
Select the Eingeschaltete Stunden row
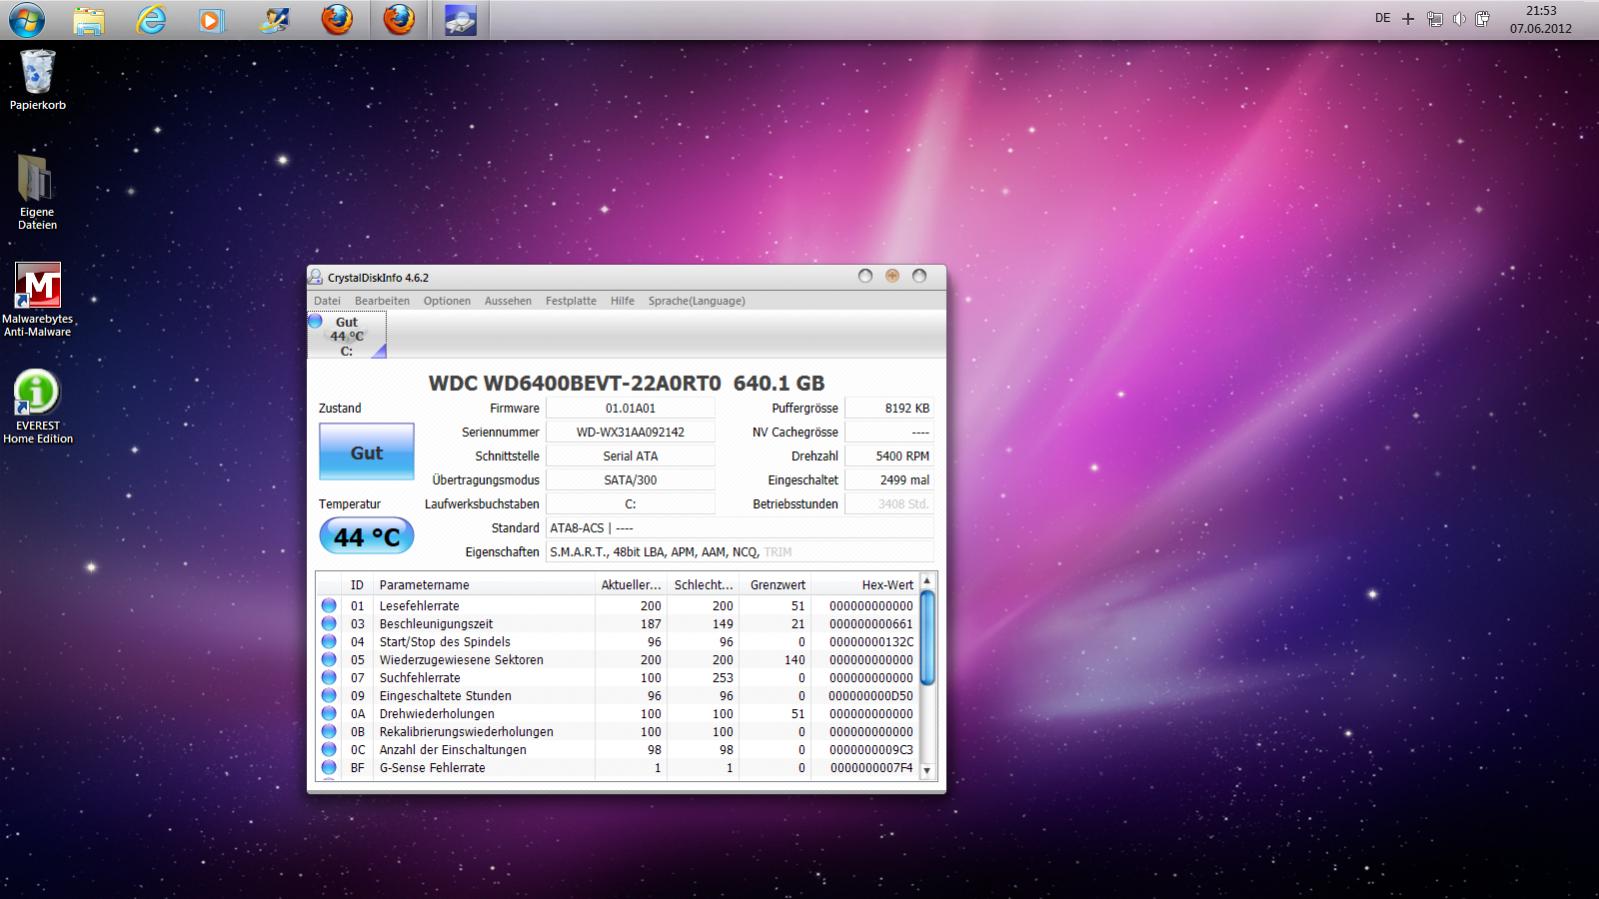617,696
